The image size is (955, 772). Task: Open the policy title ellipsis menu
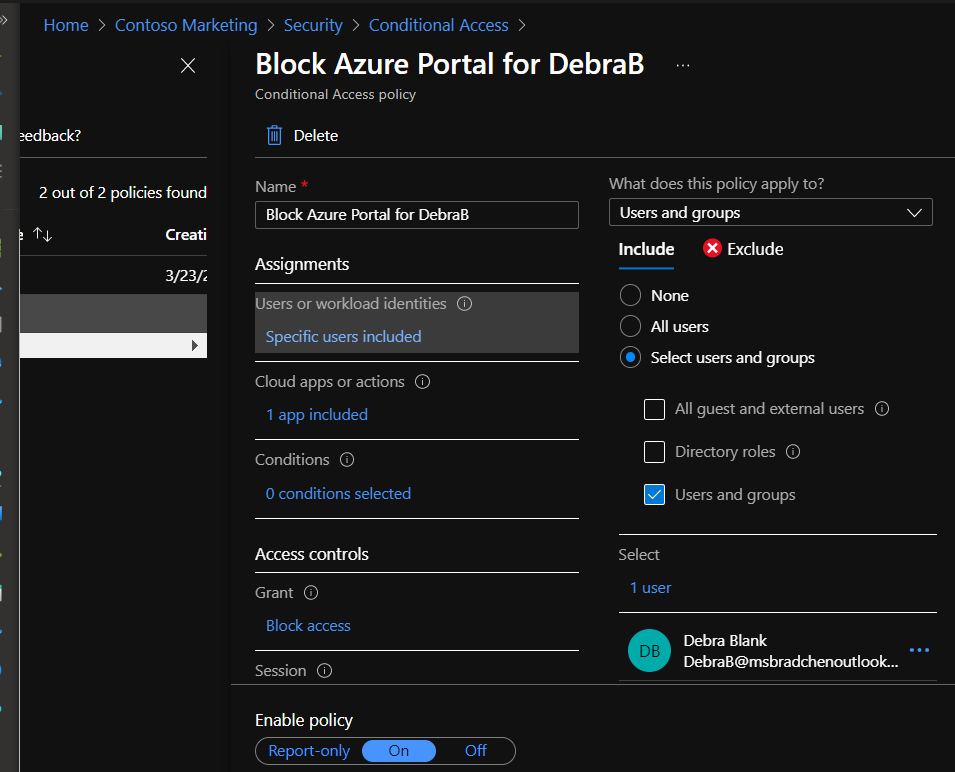(x=683, y=65)
